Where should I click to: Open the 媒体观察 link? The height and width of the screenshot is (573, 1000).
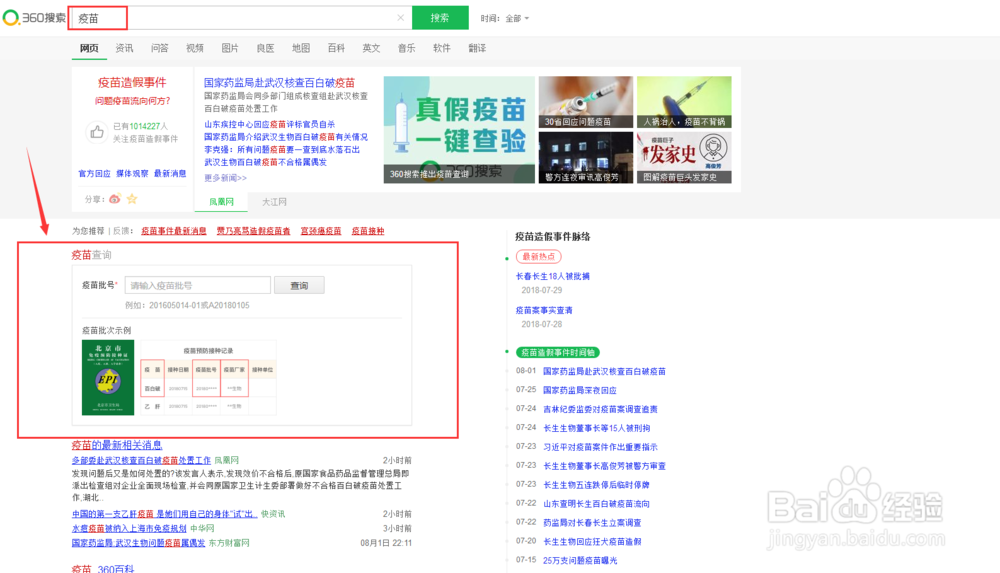pos(132,174)
